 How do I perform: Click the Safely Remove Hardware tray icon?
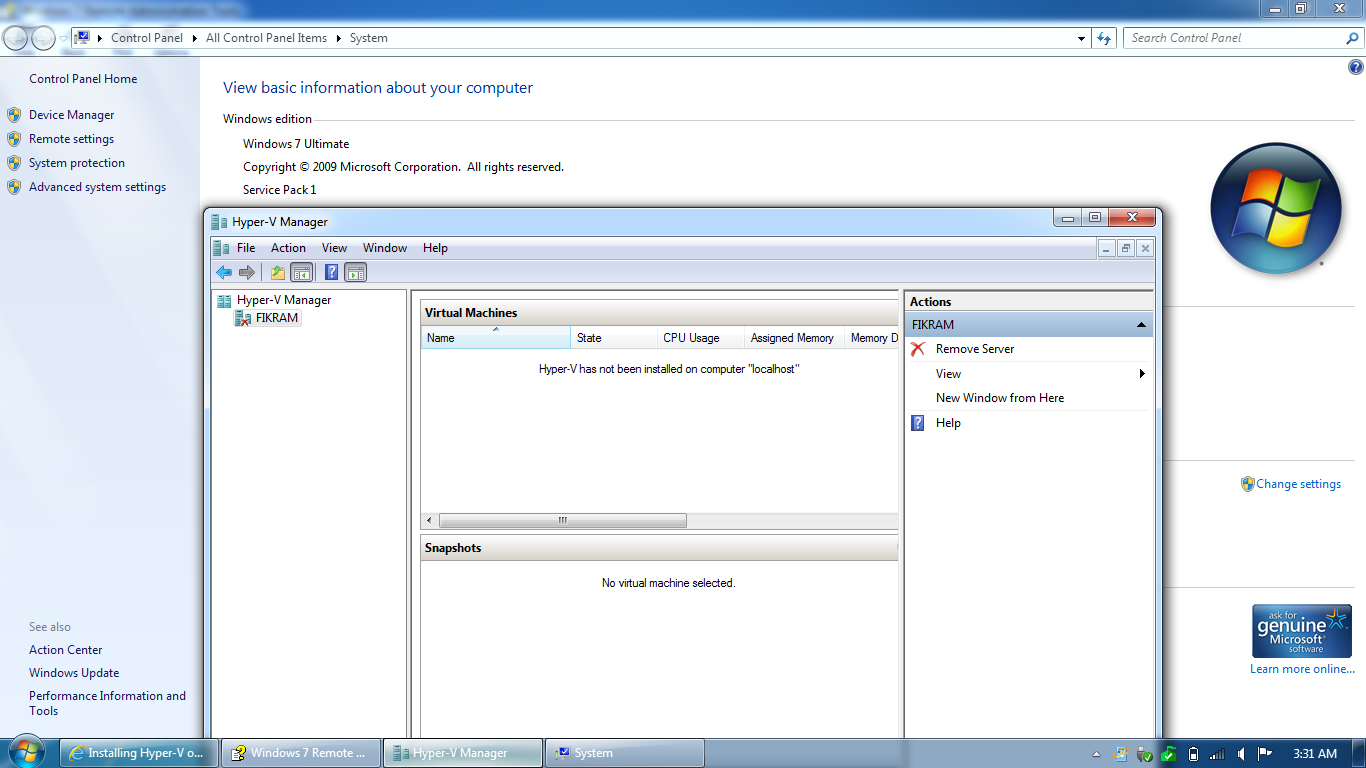[1145, 754]
